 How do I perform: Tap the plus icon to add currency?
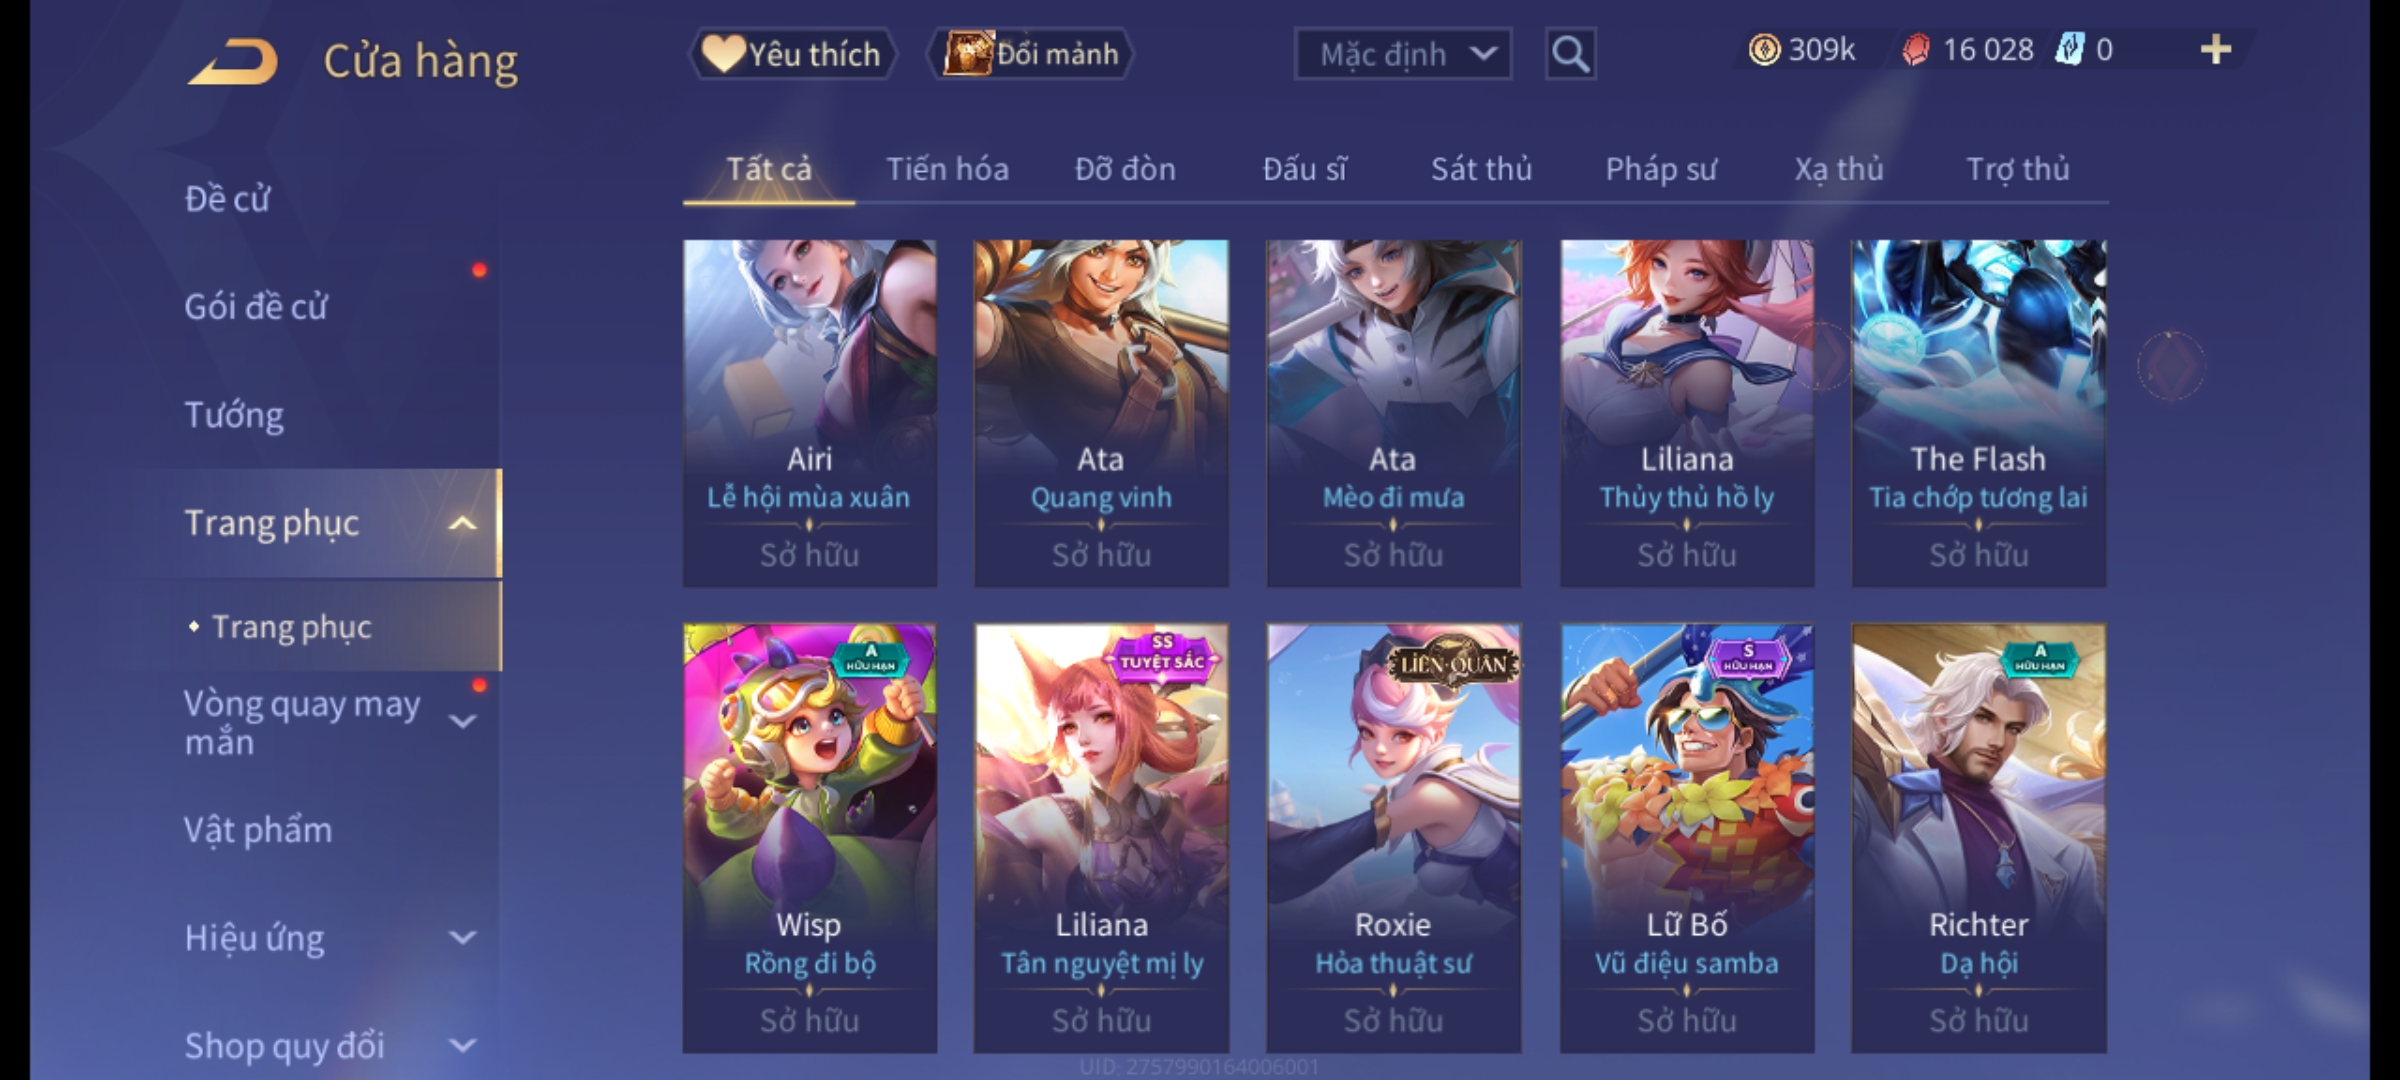(2216, 49)
